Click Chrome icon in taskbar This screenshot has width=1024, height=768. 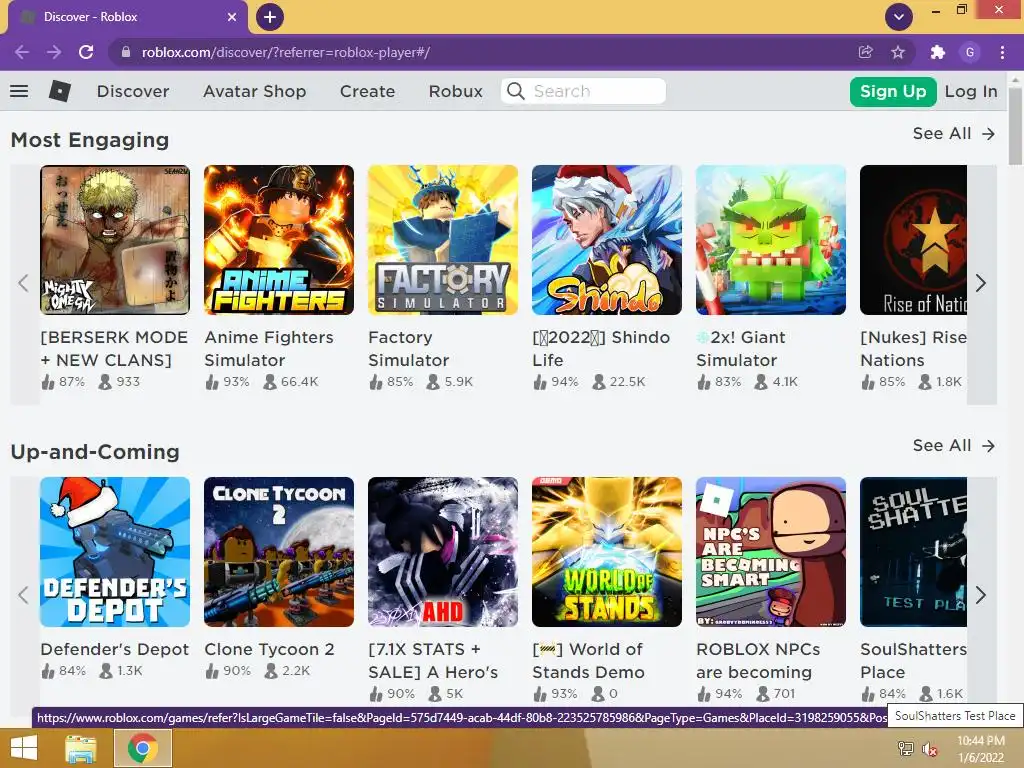pyautogui.click(x=143, y=748)
